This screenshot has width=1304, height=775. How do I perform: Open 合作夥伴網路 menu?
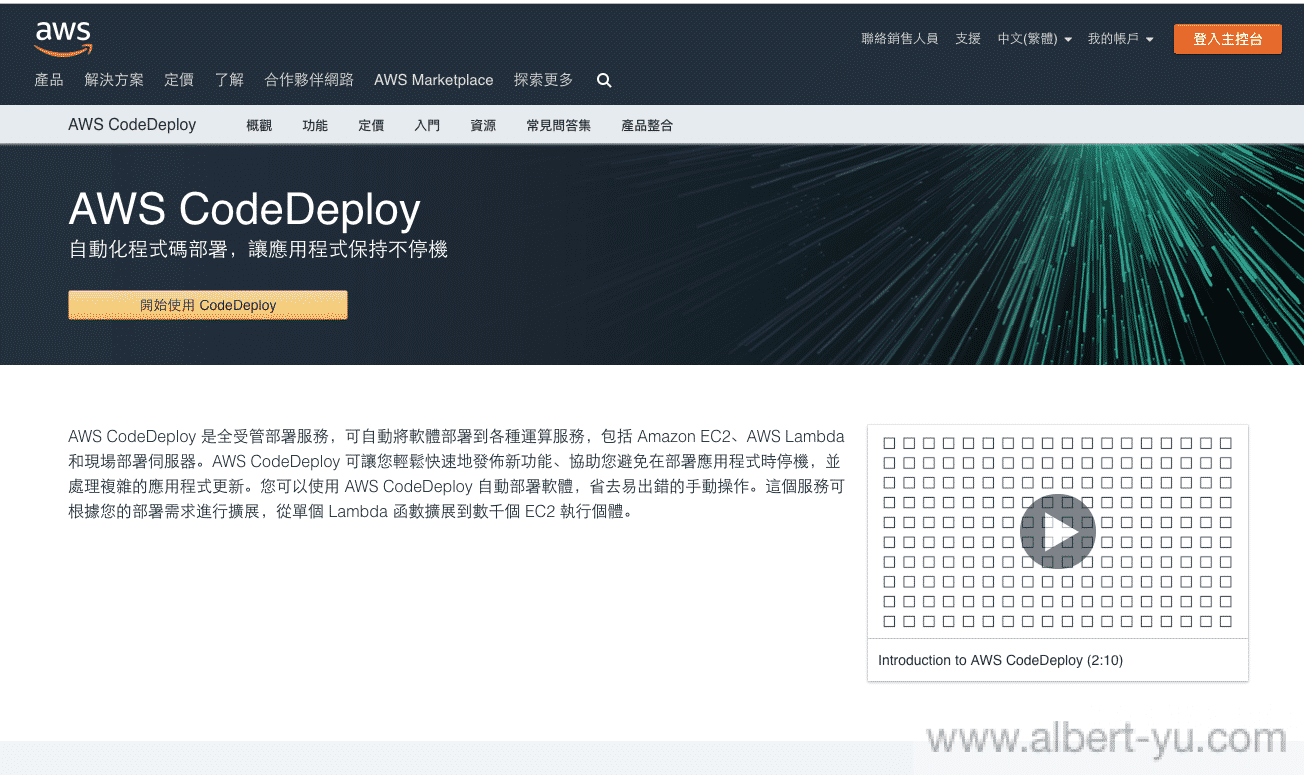(x=309, y=80)
